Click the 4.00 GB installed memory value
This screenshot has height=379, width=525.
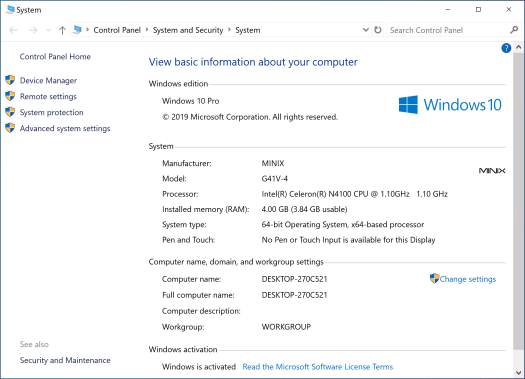[x=304, y=210]
